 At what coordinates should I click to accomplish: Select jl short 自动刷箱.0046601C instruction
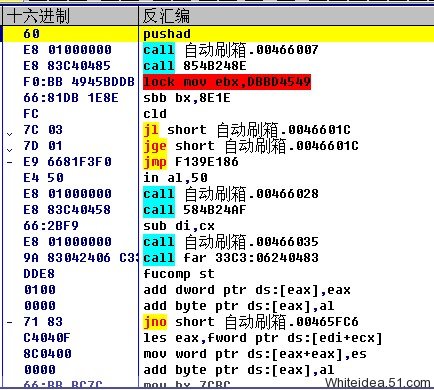[247, 130]
